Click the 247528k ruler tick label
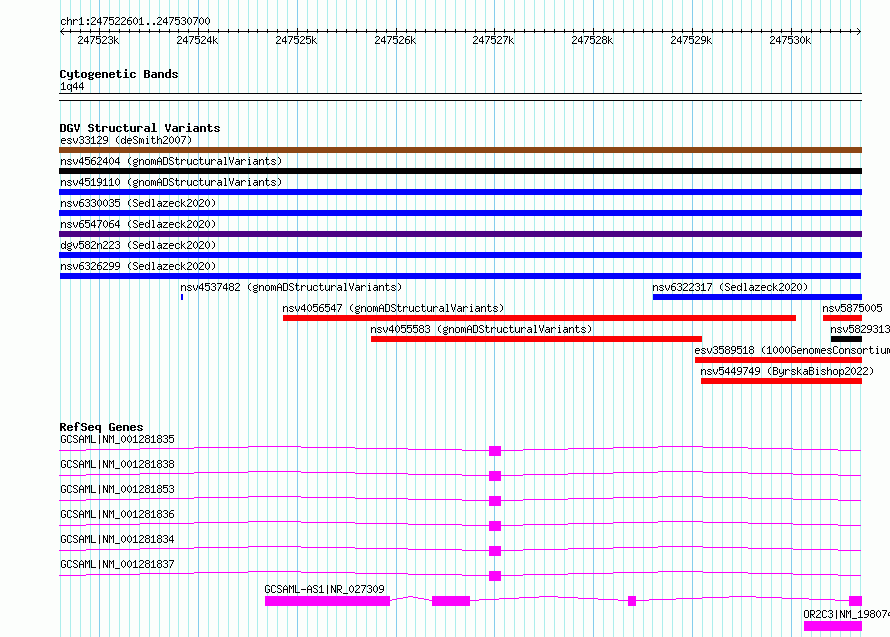Viewport: 890px width, 637px height. pyautogui.click(x=592, y=40)
